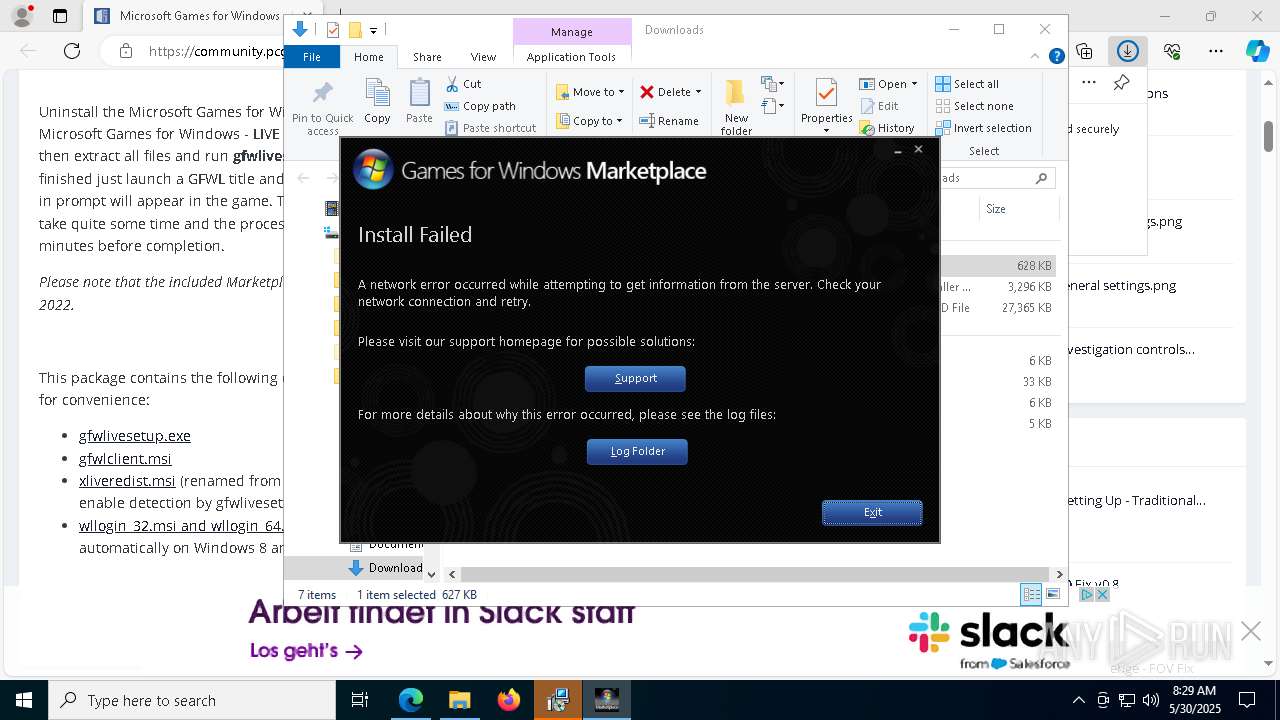Open the Open dropdown in Explorer ribbon
Viewport: 1280px width, 720px height.
(888, 84)
